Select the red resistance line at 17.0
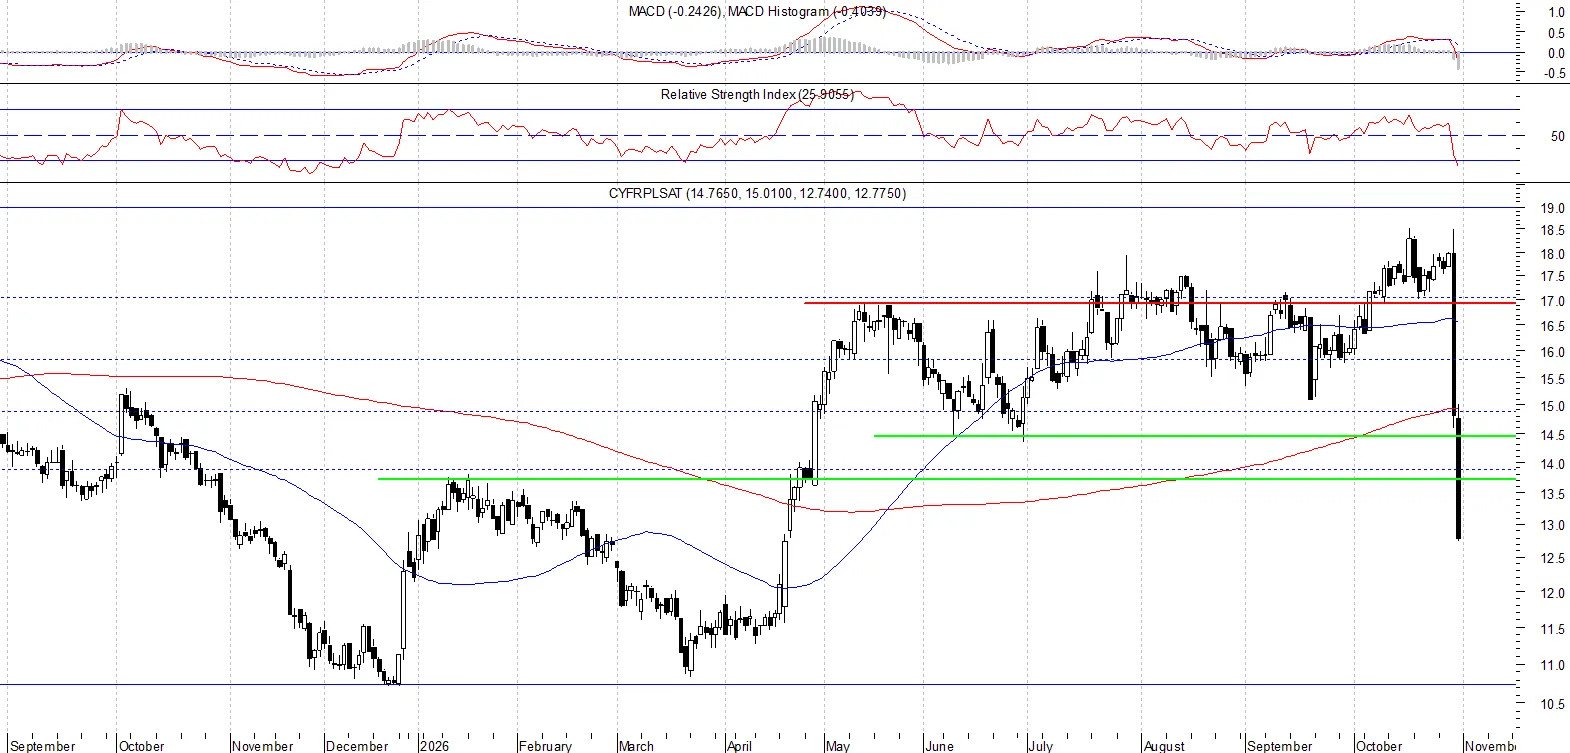Viewport: 1570px width, 753px height. (x=1160, y=302)
